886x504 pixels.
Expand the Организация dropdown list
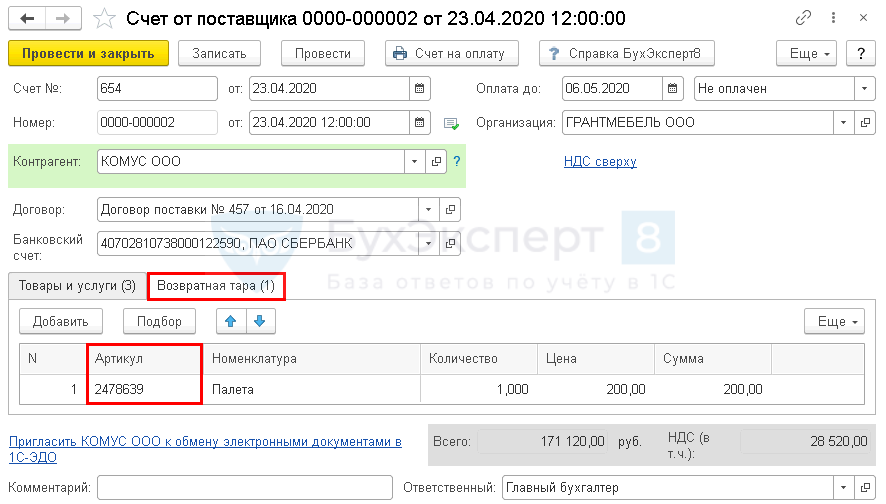[843, 123]
